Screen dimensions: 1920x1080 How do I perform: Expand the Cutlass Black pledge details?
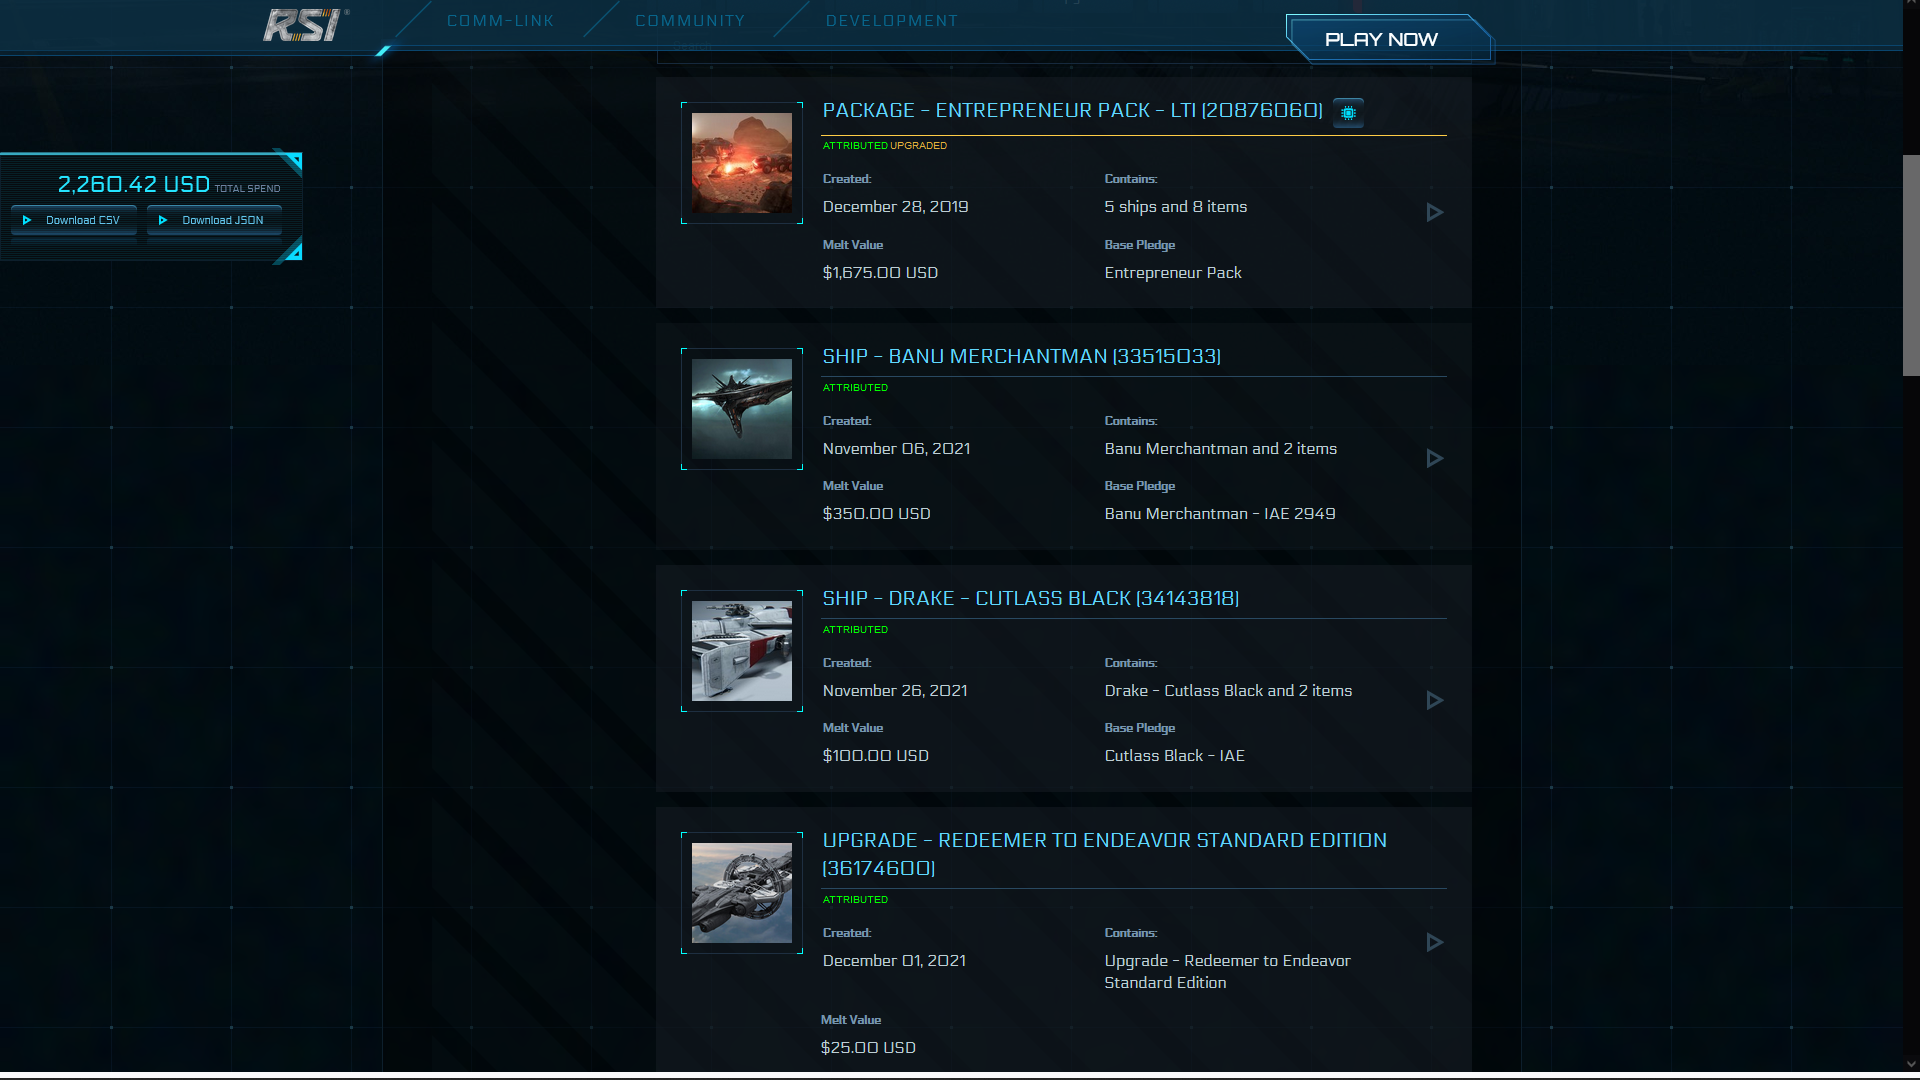click(1434, 700)
